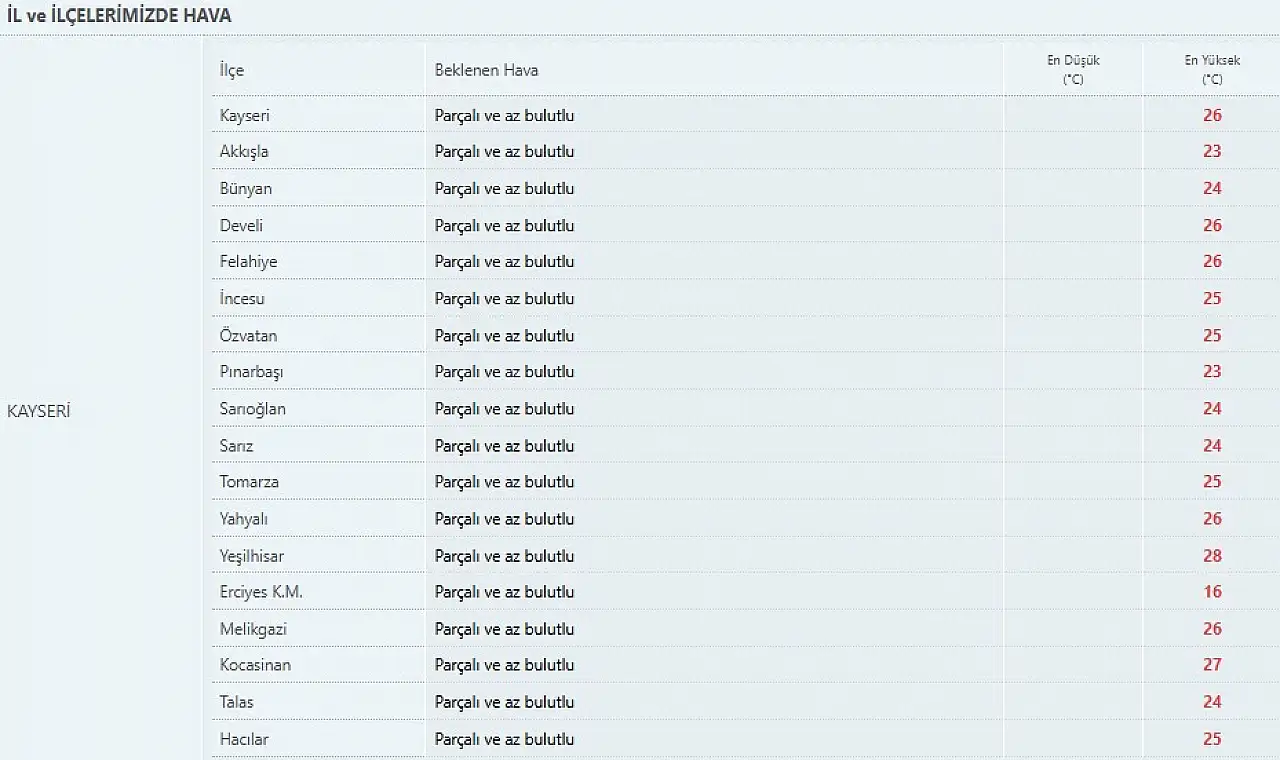Viewport: 1280px width, 760px height.
Task: Click Develi's high temperature 26
Action: [1212, 226]
